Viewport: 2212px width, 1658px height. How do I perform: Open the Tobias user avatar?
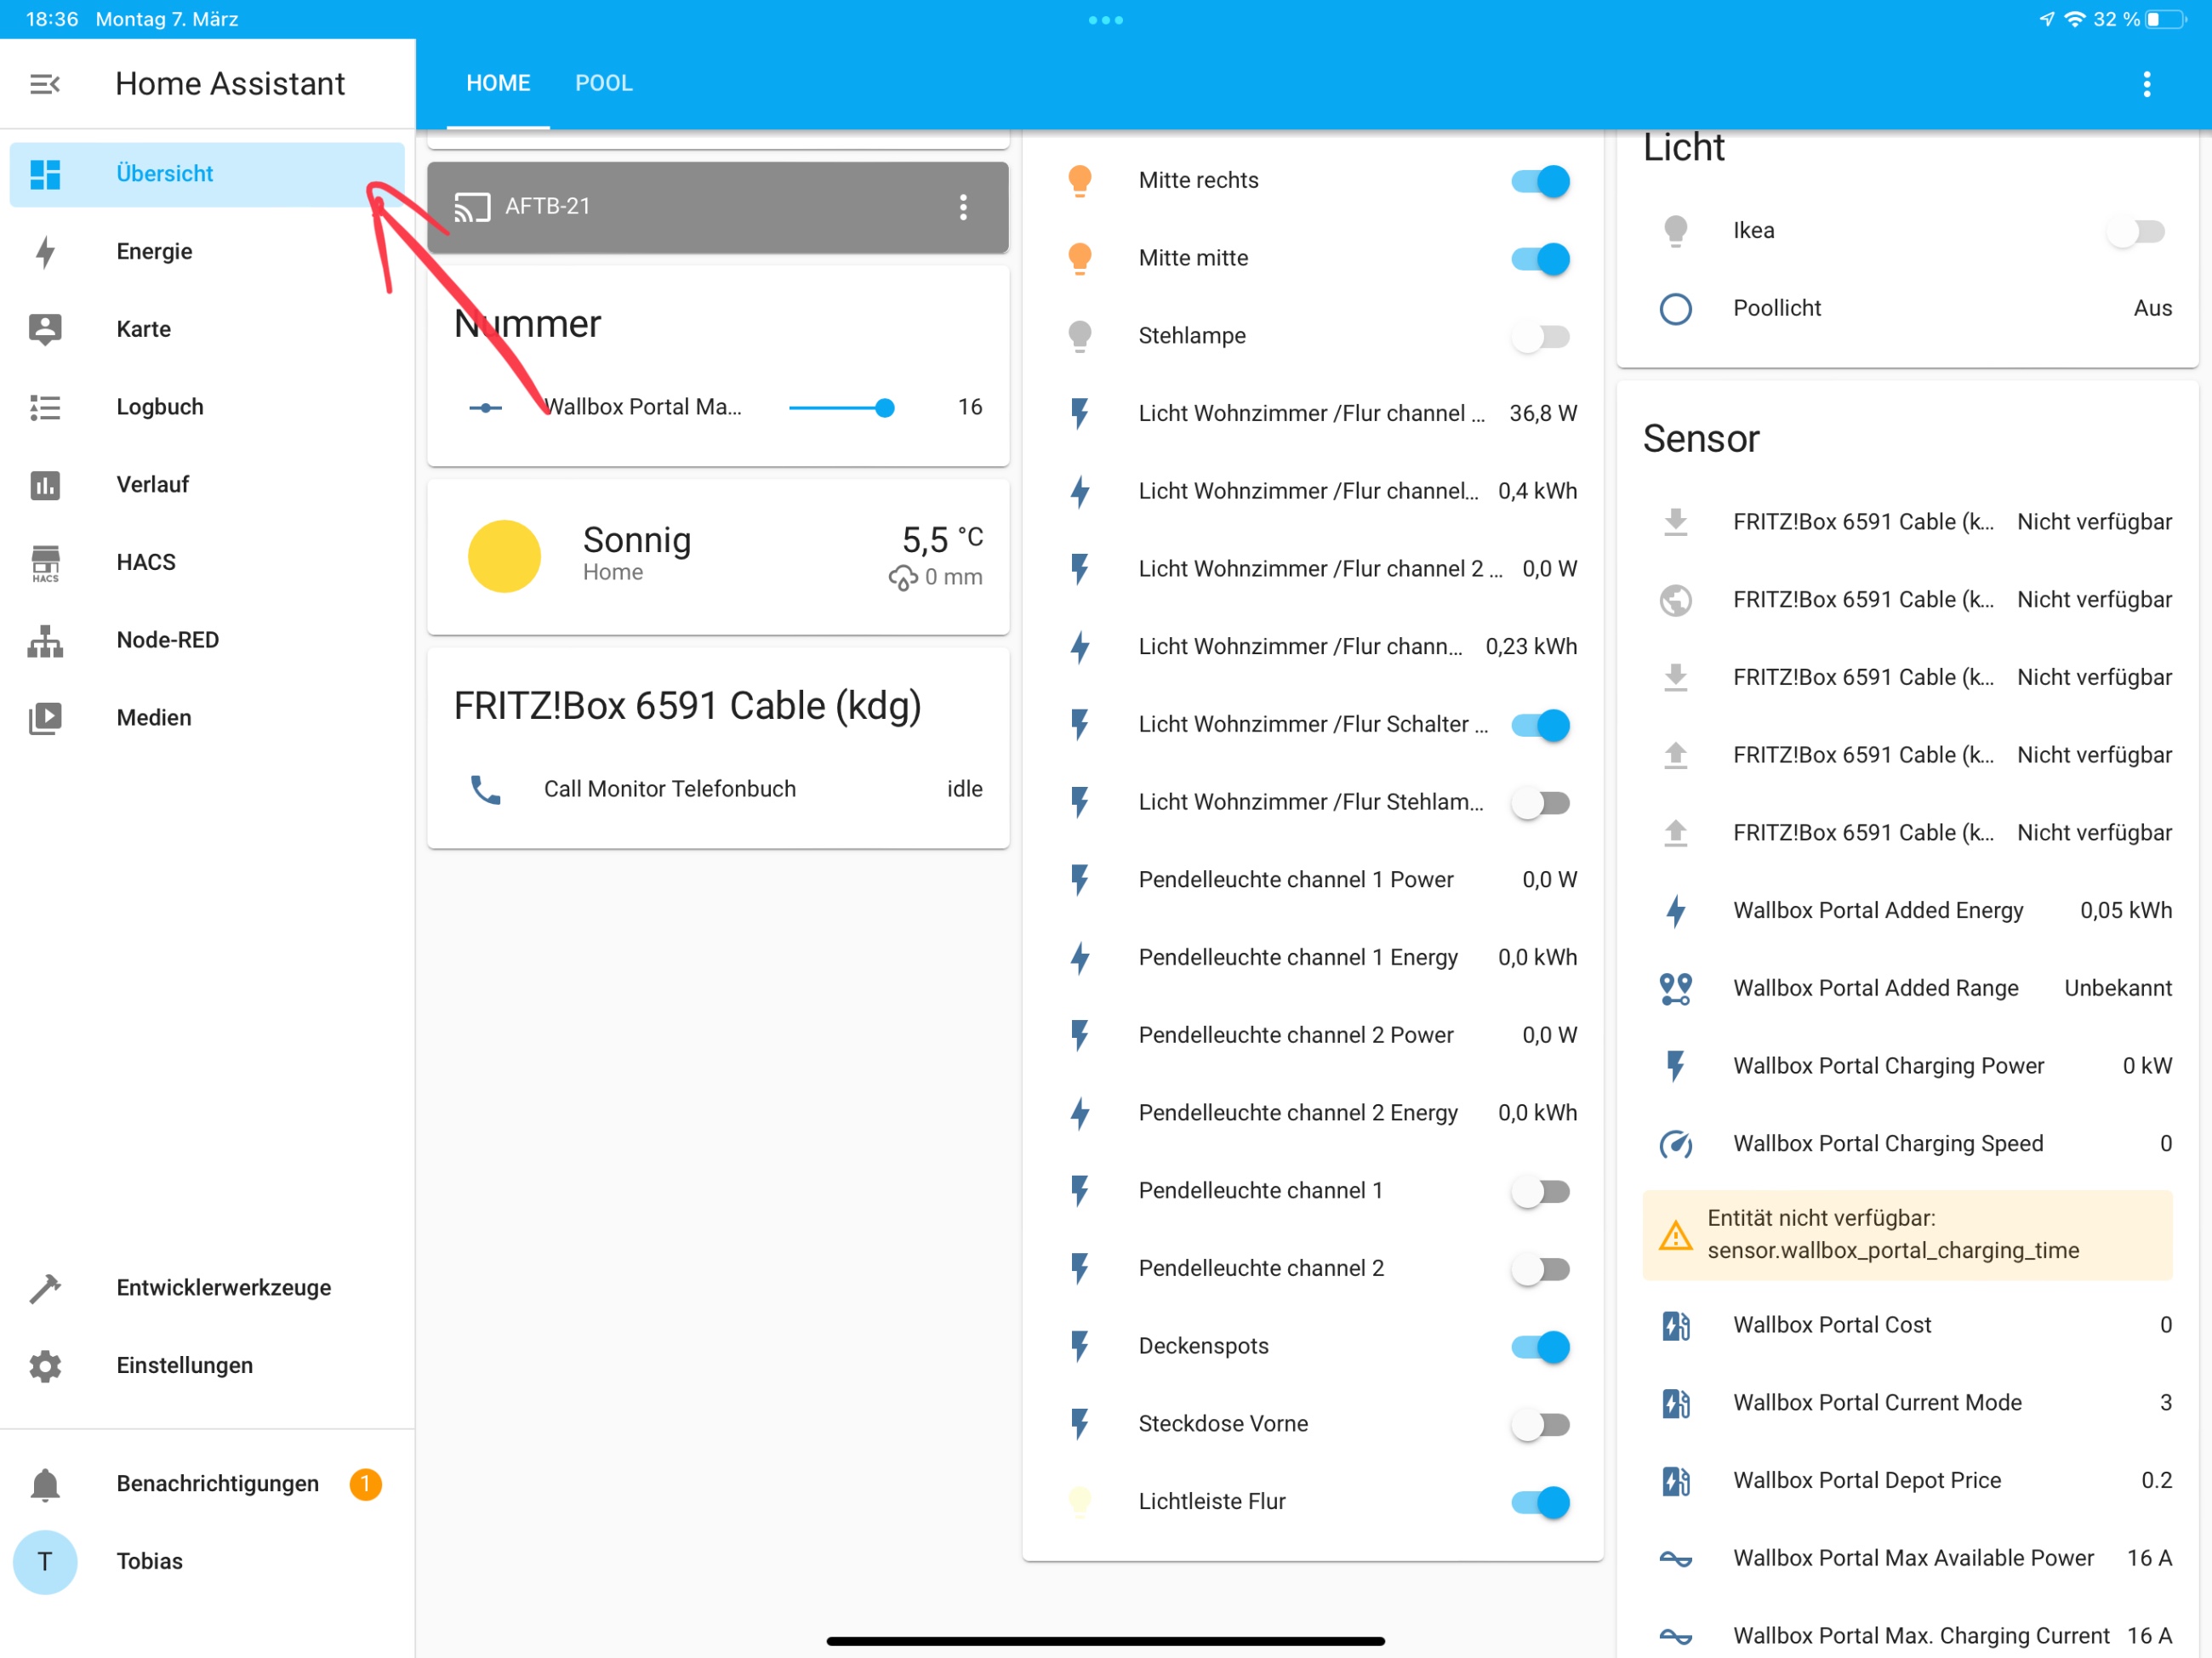tap(45, 1562)
